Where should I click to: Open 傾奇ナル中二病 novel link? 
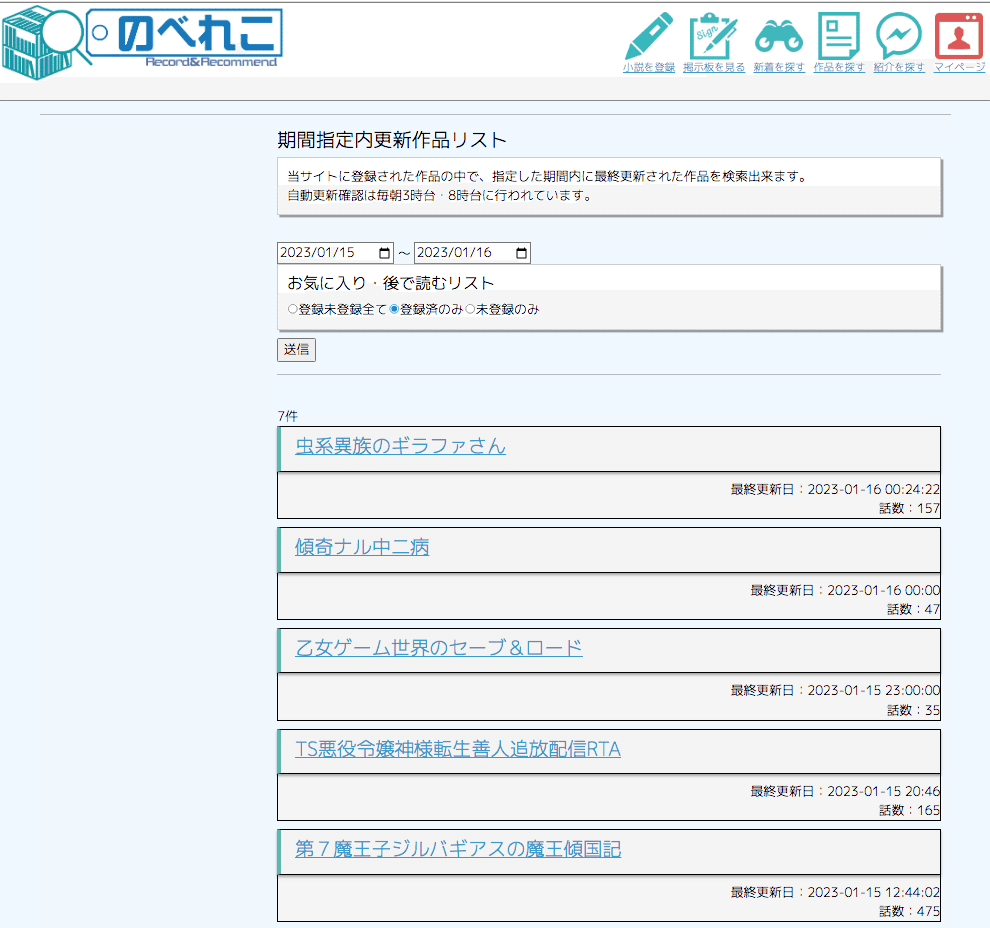point(362,547)
